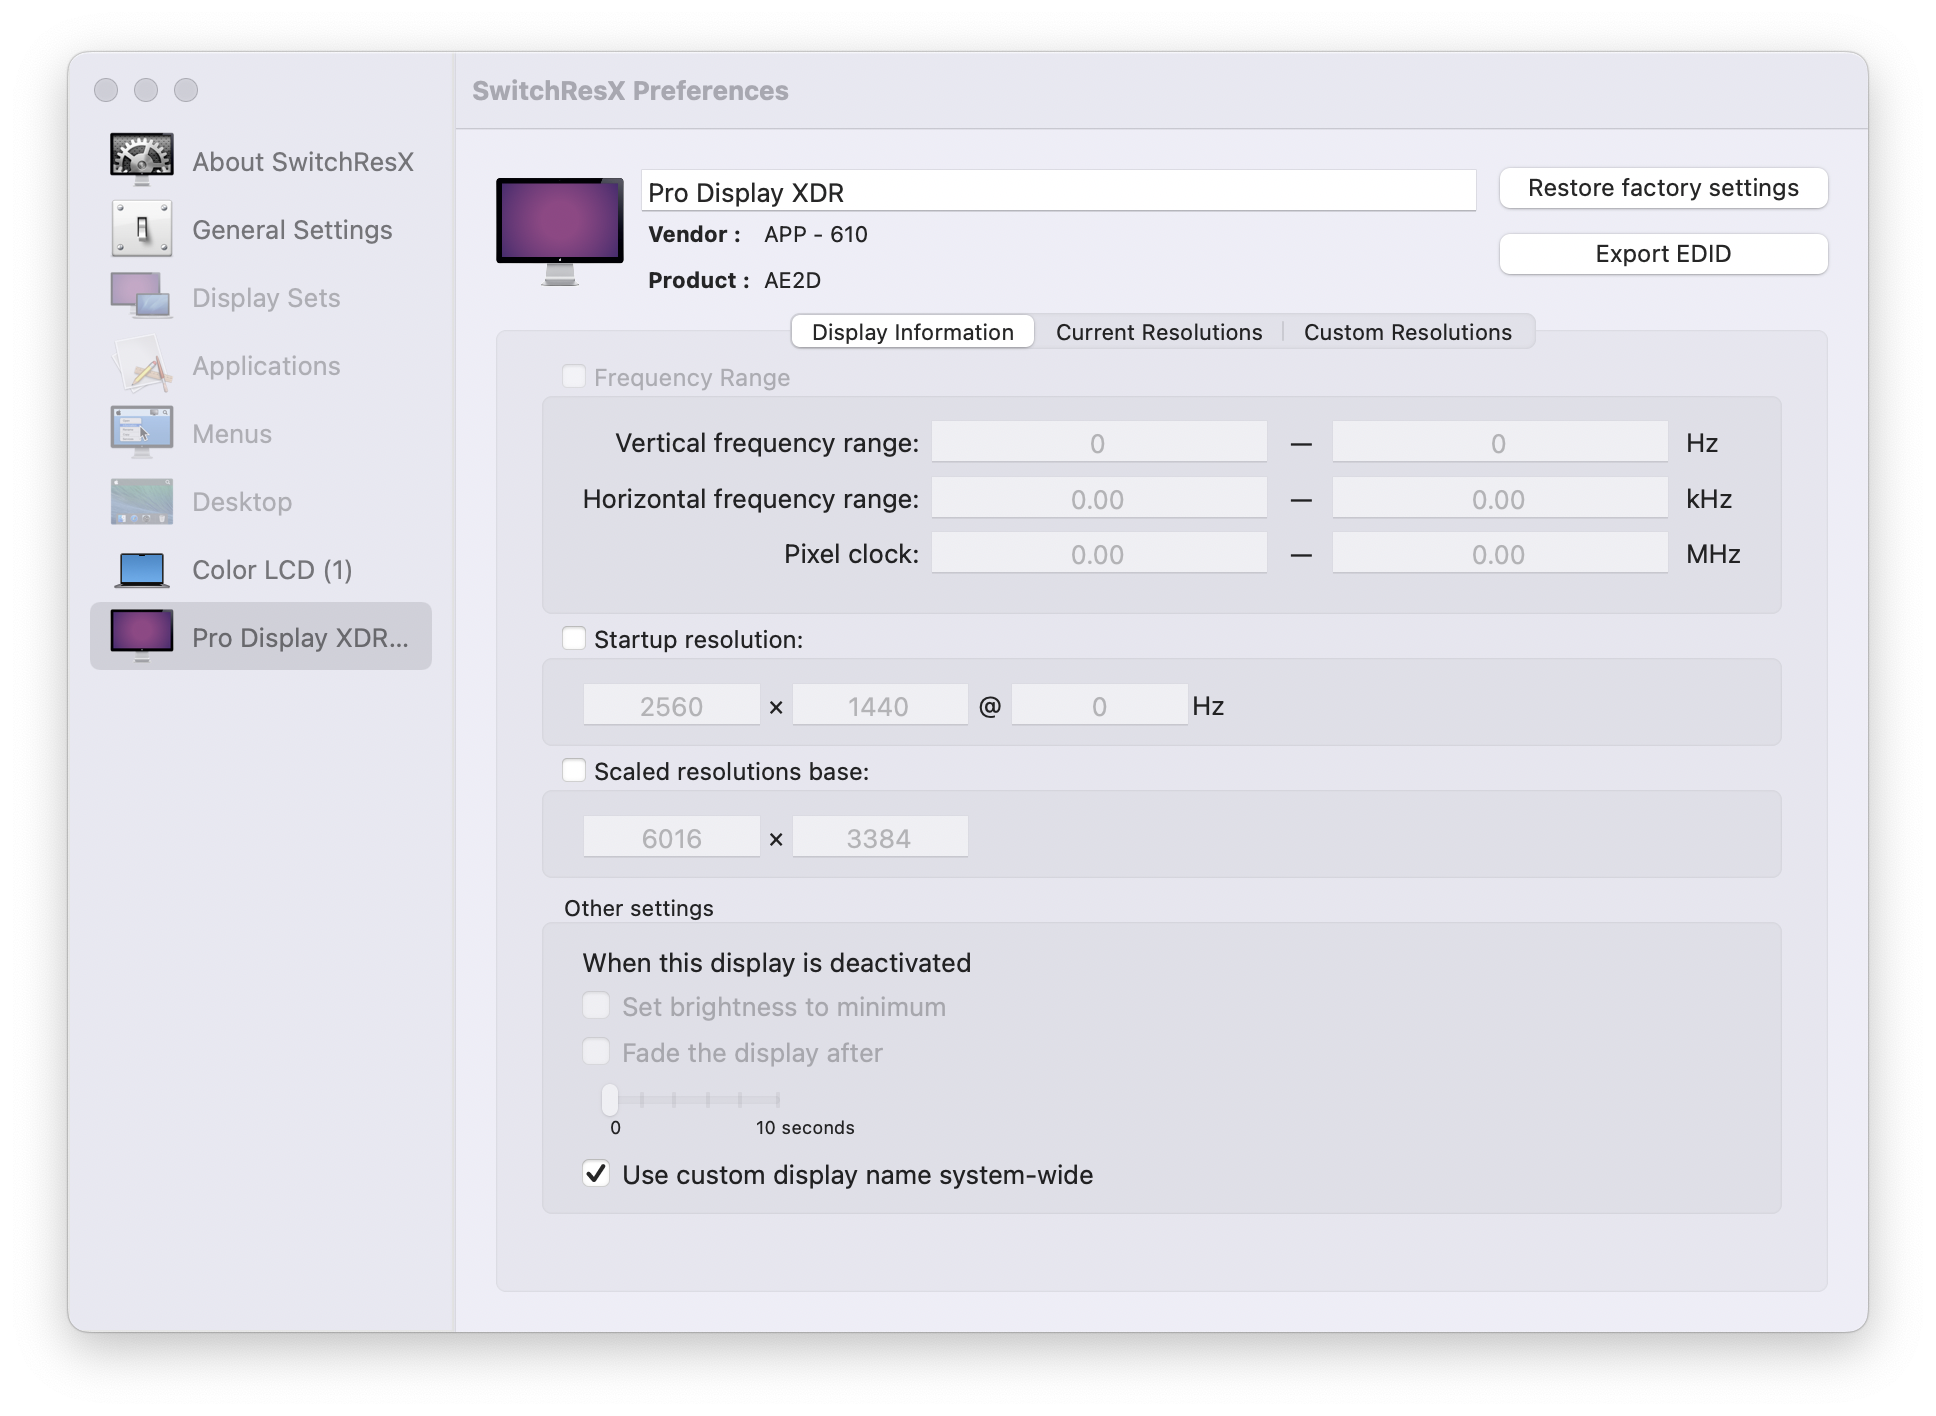Click the Desktop wallpaper icon

(x=141, y=501)
